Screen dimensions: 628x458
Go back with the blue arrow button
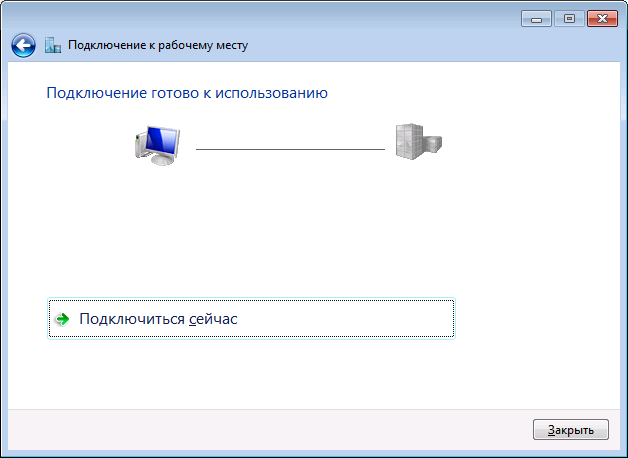click(23, 45)
